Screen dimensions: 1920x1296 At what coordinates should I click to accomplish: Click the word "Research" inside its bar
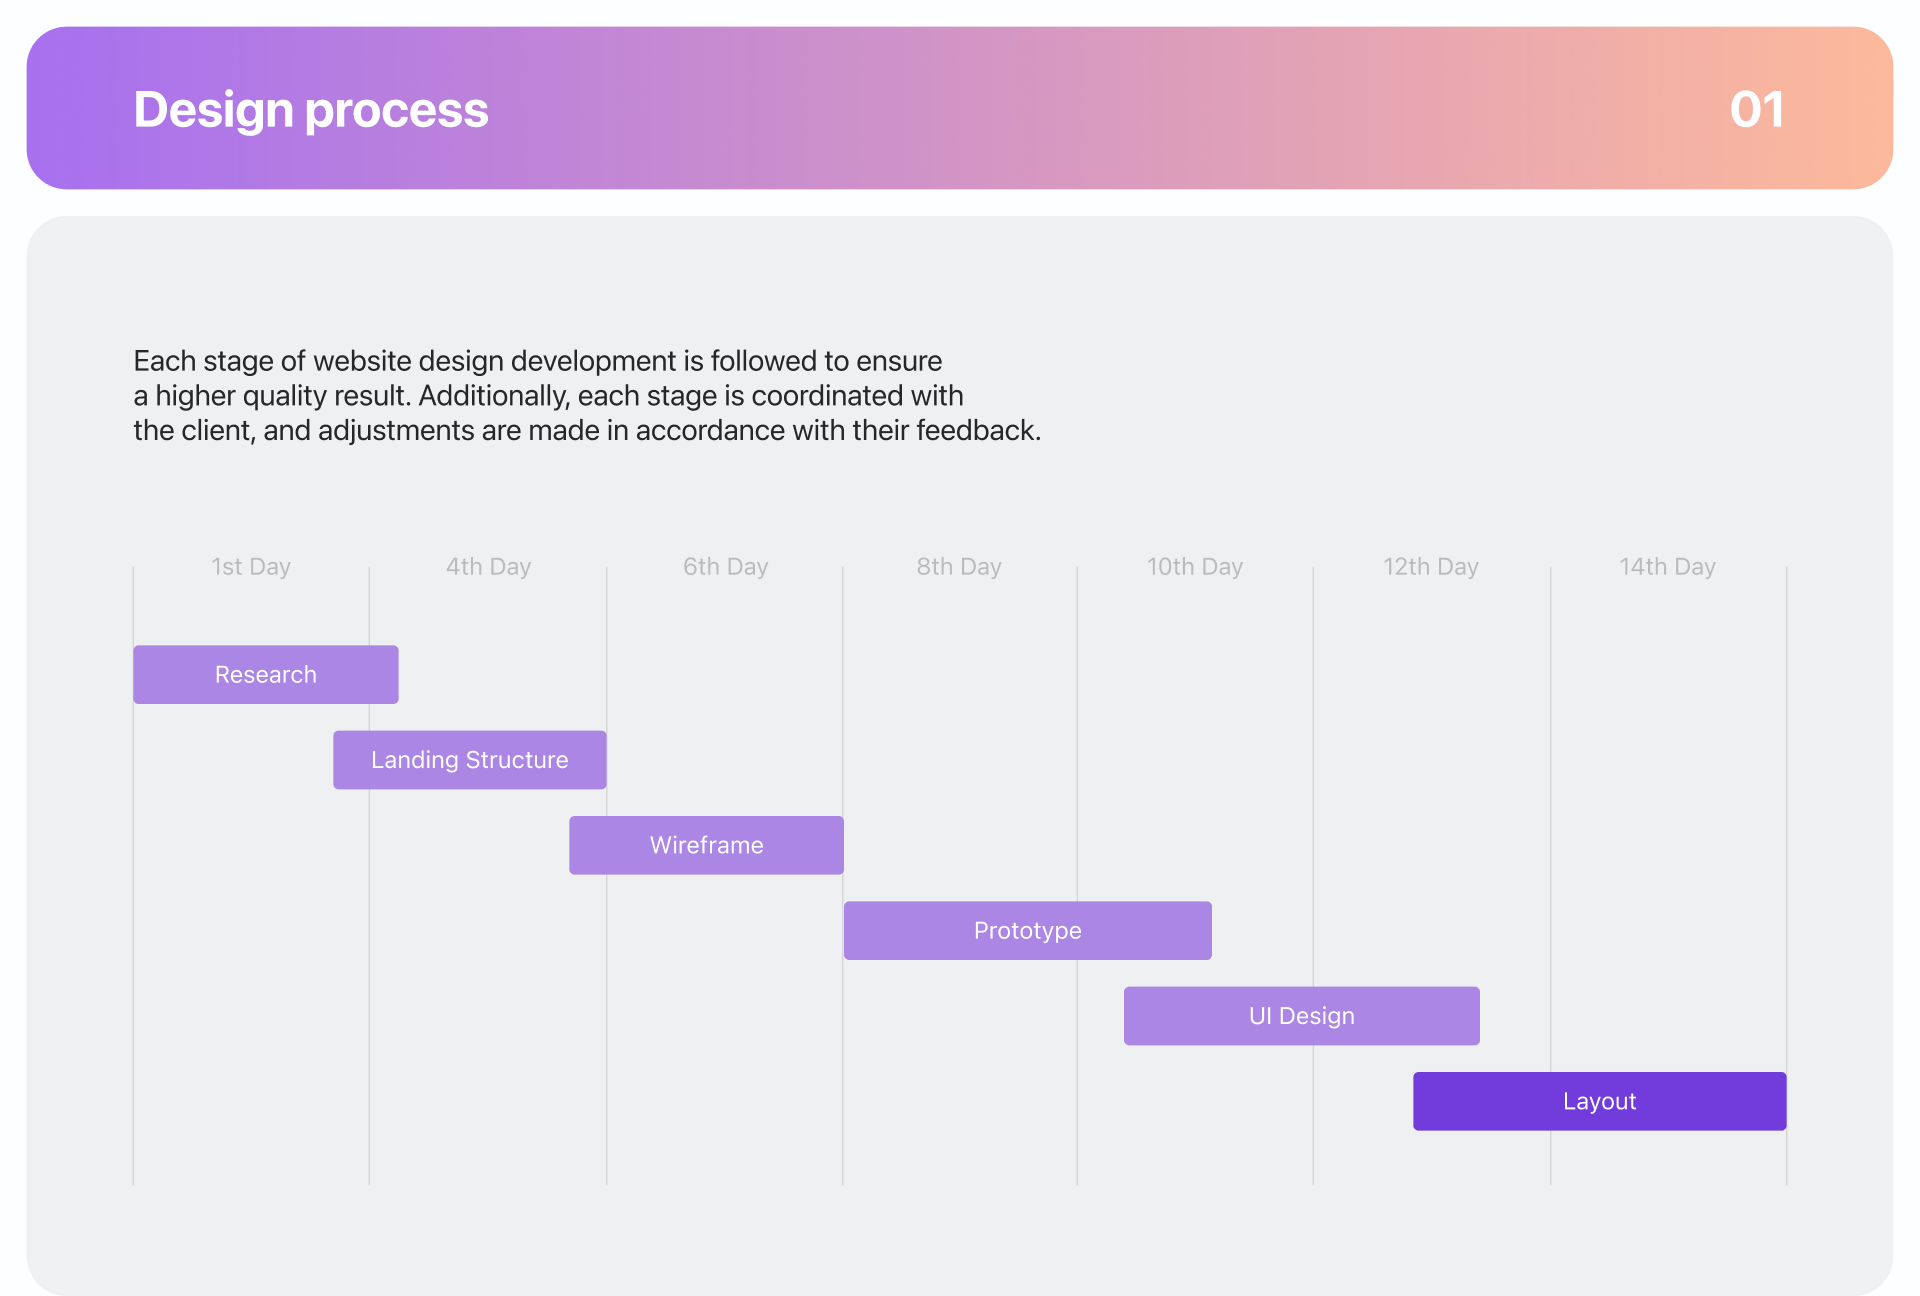click(265, 675)
